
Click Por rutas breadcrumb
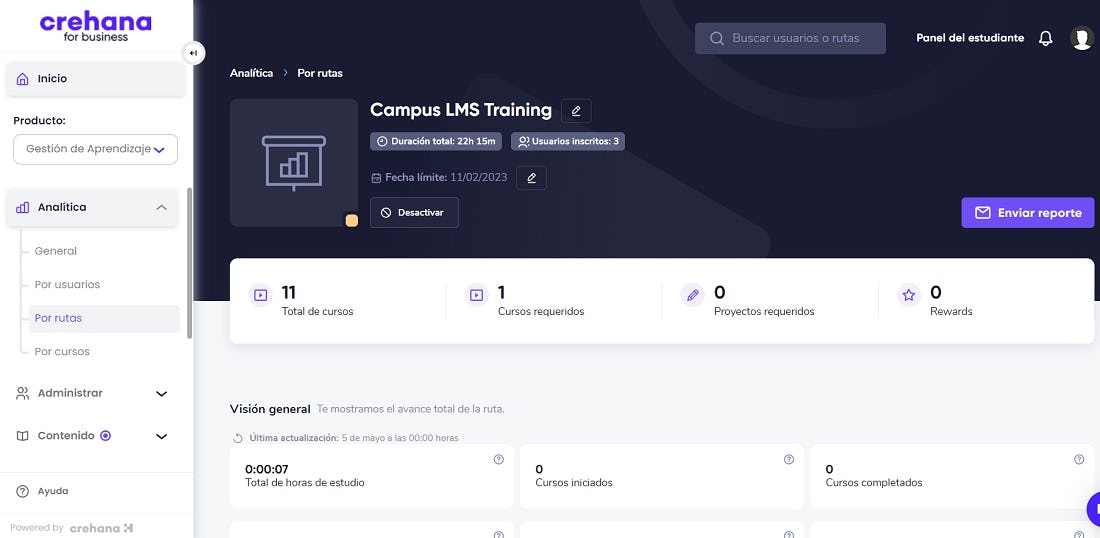320,73
